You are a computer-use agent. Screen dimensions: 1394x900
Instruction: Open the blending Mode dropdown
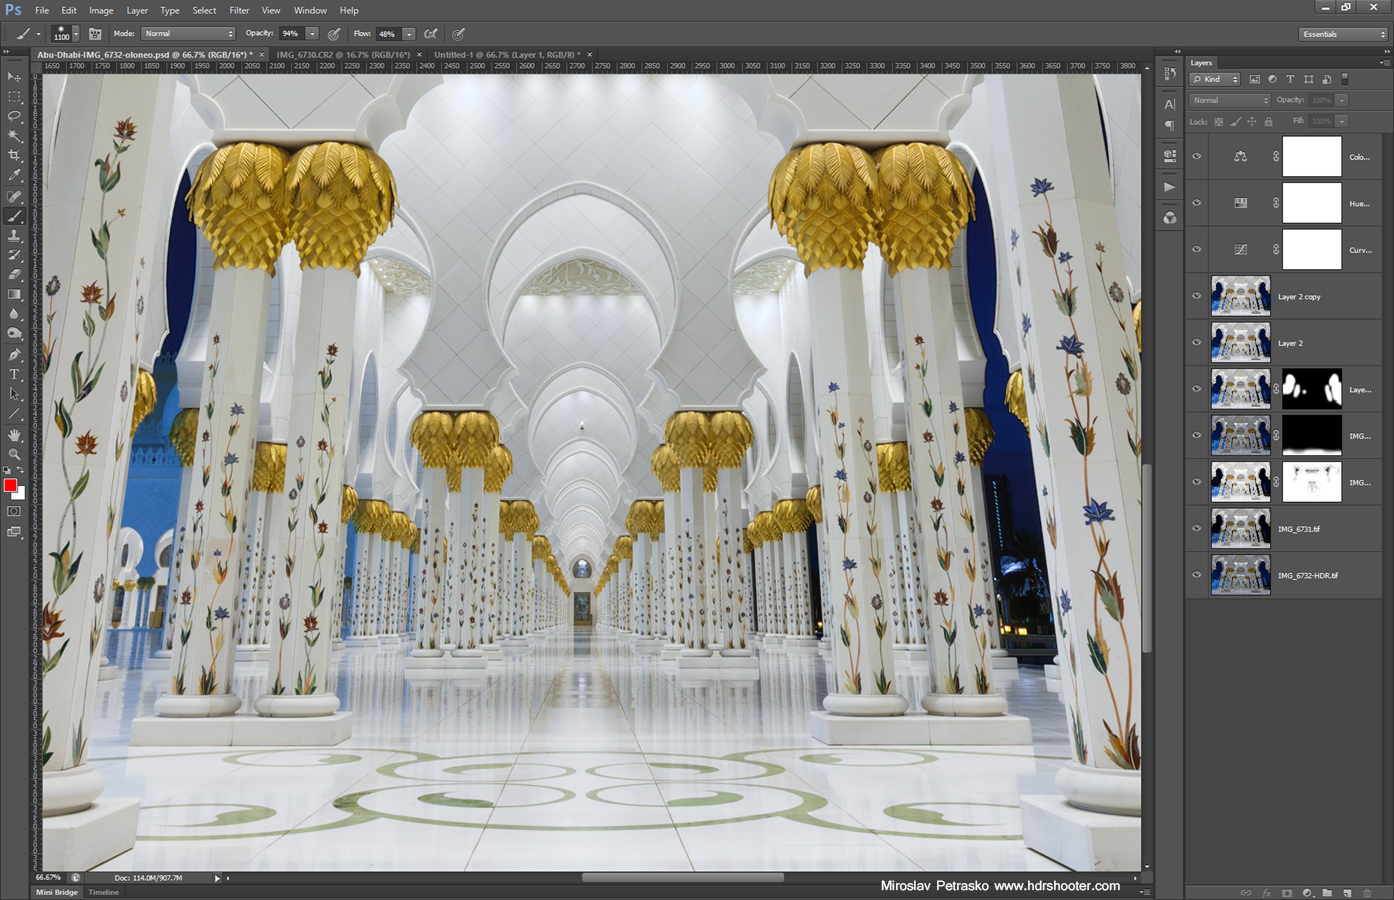(x=188, y=32)
